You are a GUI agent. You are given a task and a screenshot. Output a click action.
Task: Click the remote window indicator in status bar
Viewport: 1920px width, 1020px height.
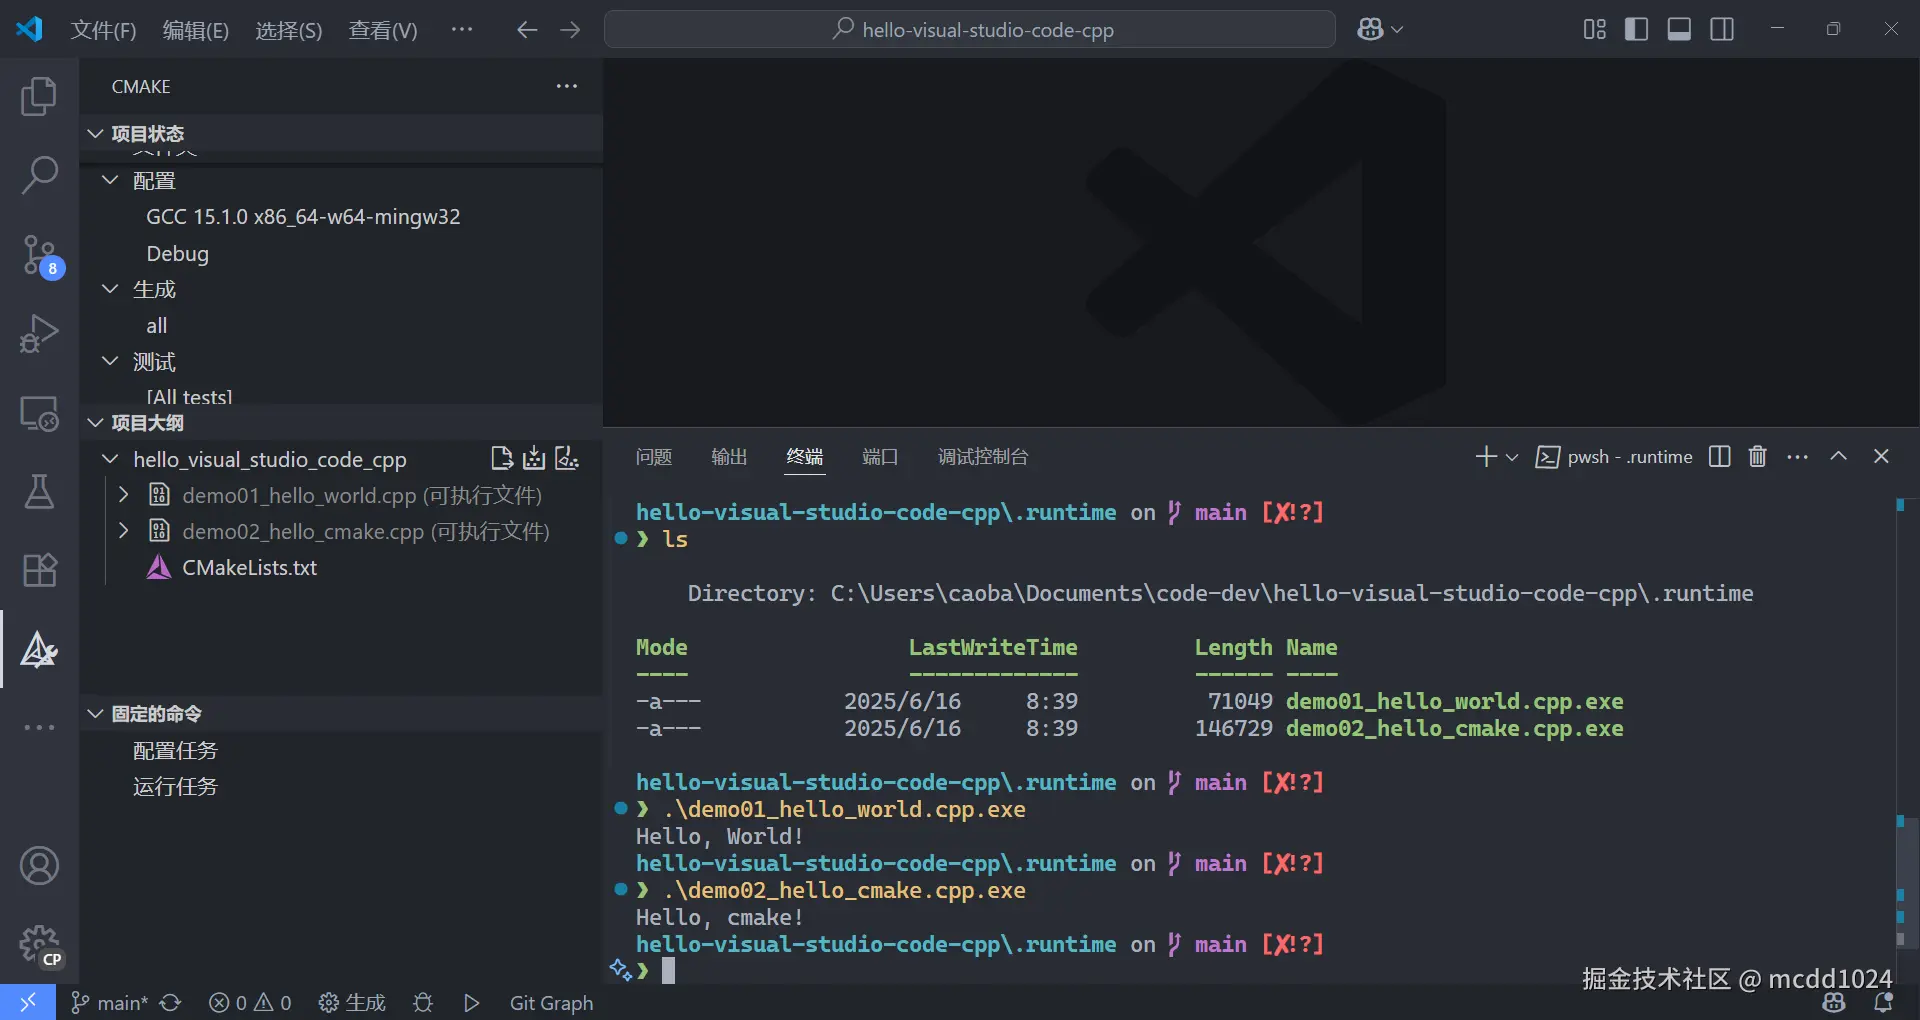pyautogui.click(x=28, y=1002)
